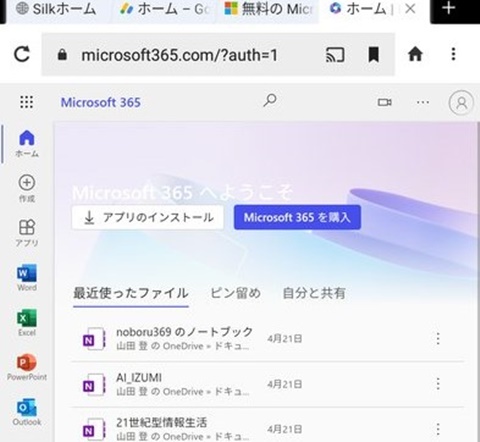Tap the cast screen icon

tap(335, 55)
